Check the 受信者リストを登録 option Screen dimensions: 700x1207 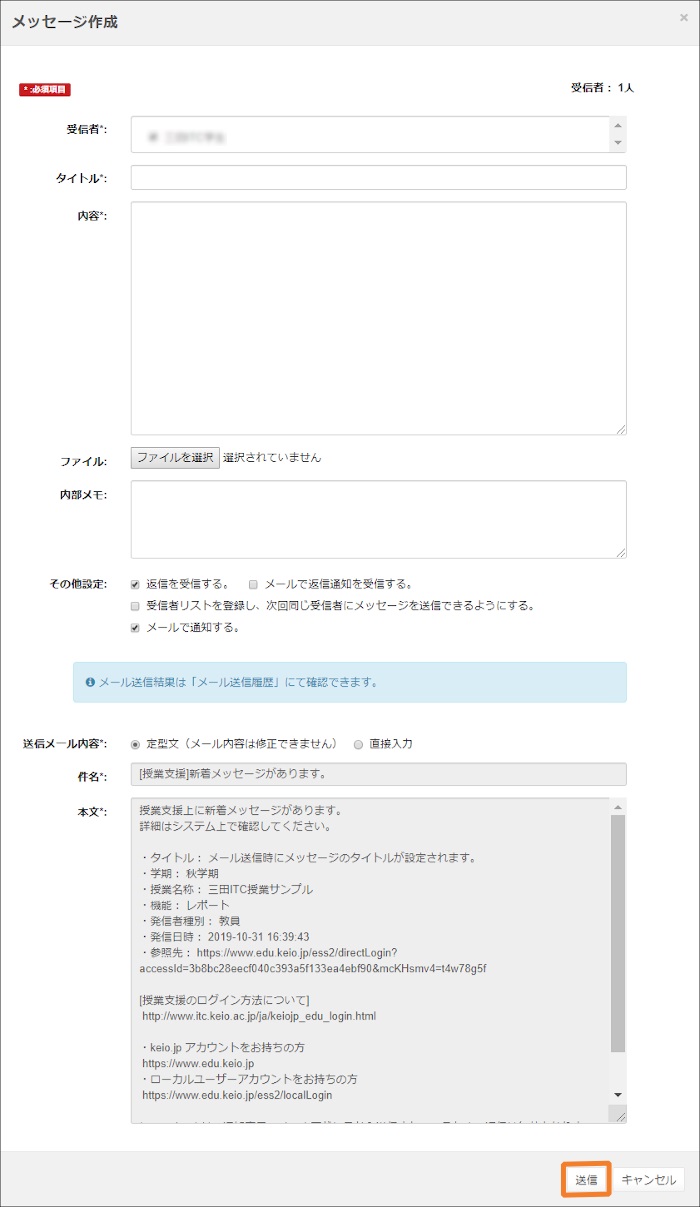coord(135,606)
